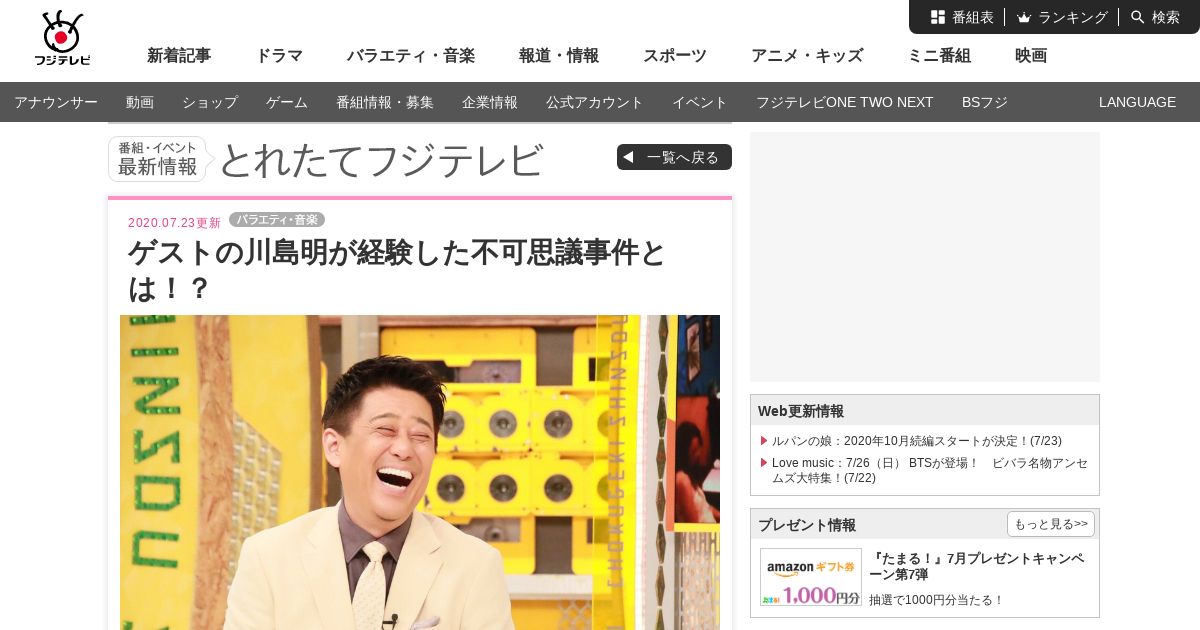Open 企業情報 link
The width and height of the screenshot is (1200, 630).
(x=490, y=102)
